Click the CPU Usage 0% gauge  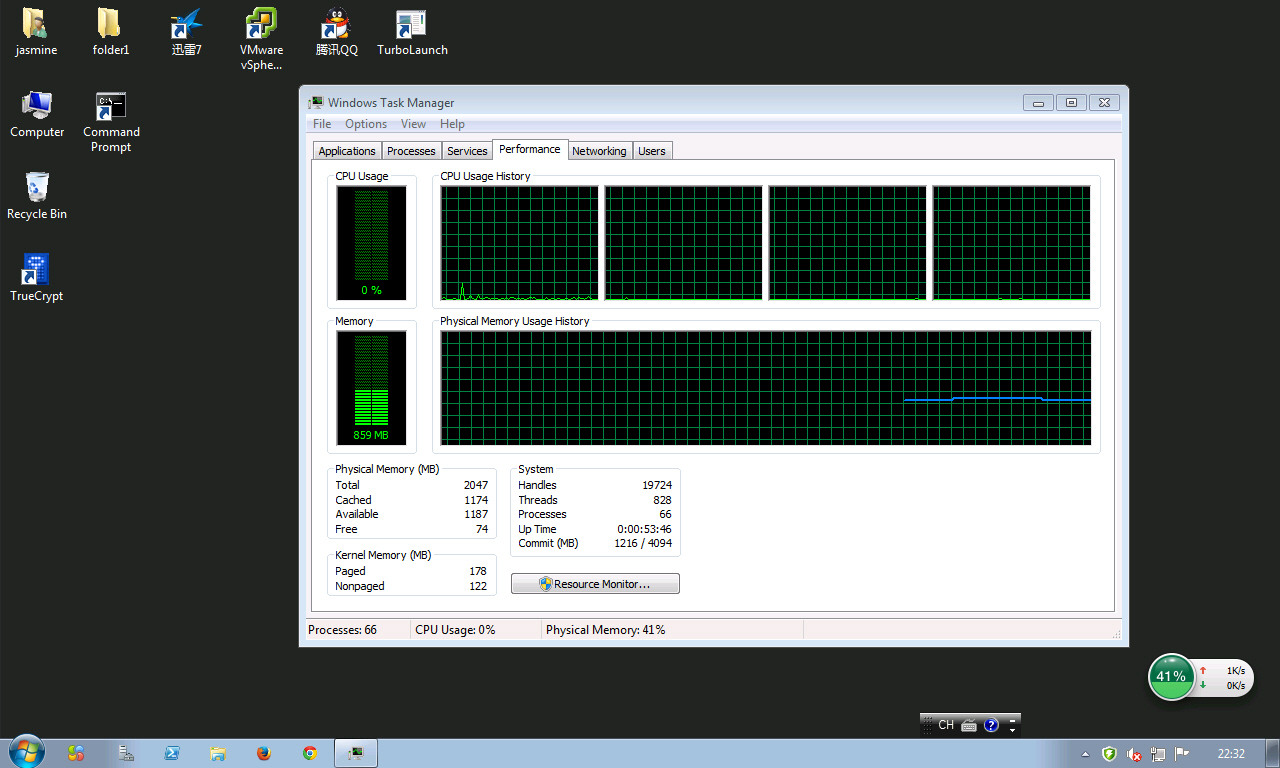click(x=371, y=243)
